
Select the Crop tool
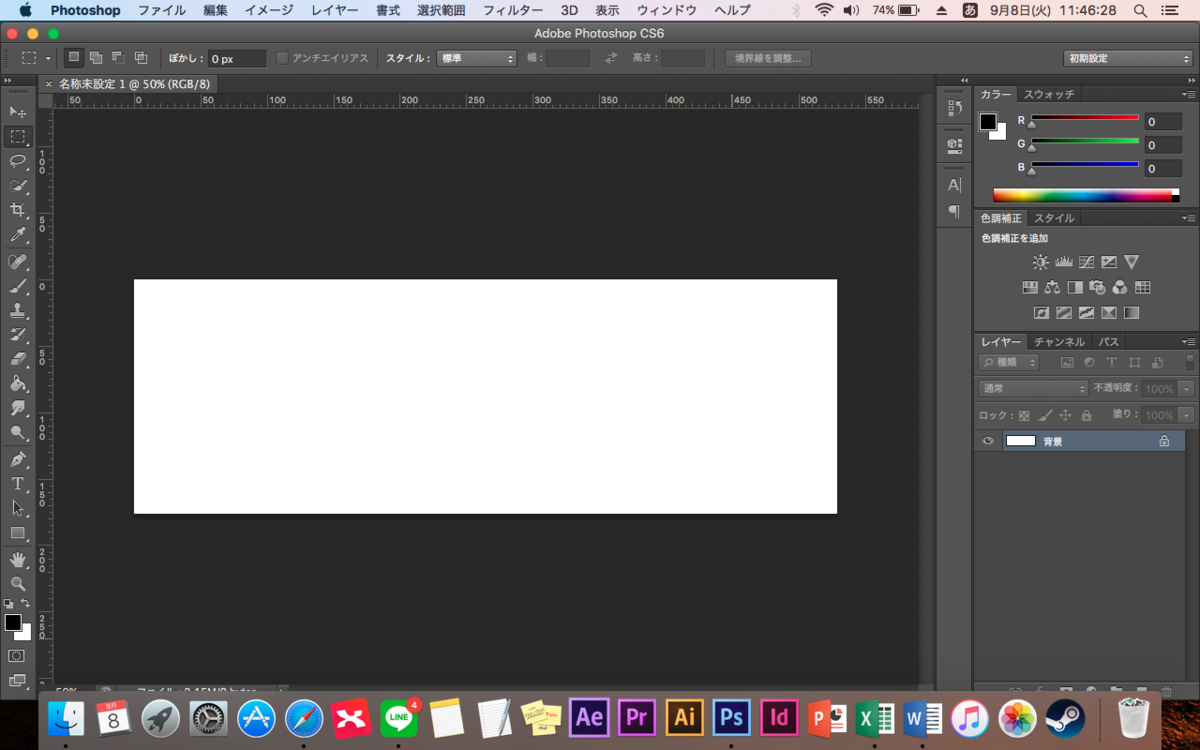click(x=18, y=211)
